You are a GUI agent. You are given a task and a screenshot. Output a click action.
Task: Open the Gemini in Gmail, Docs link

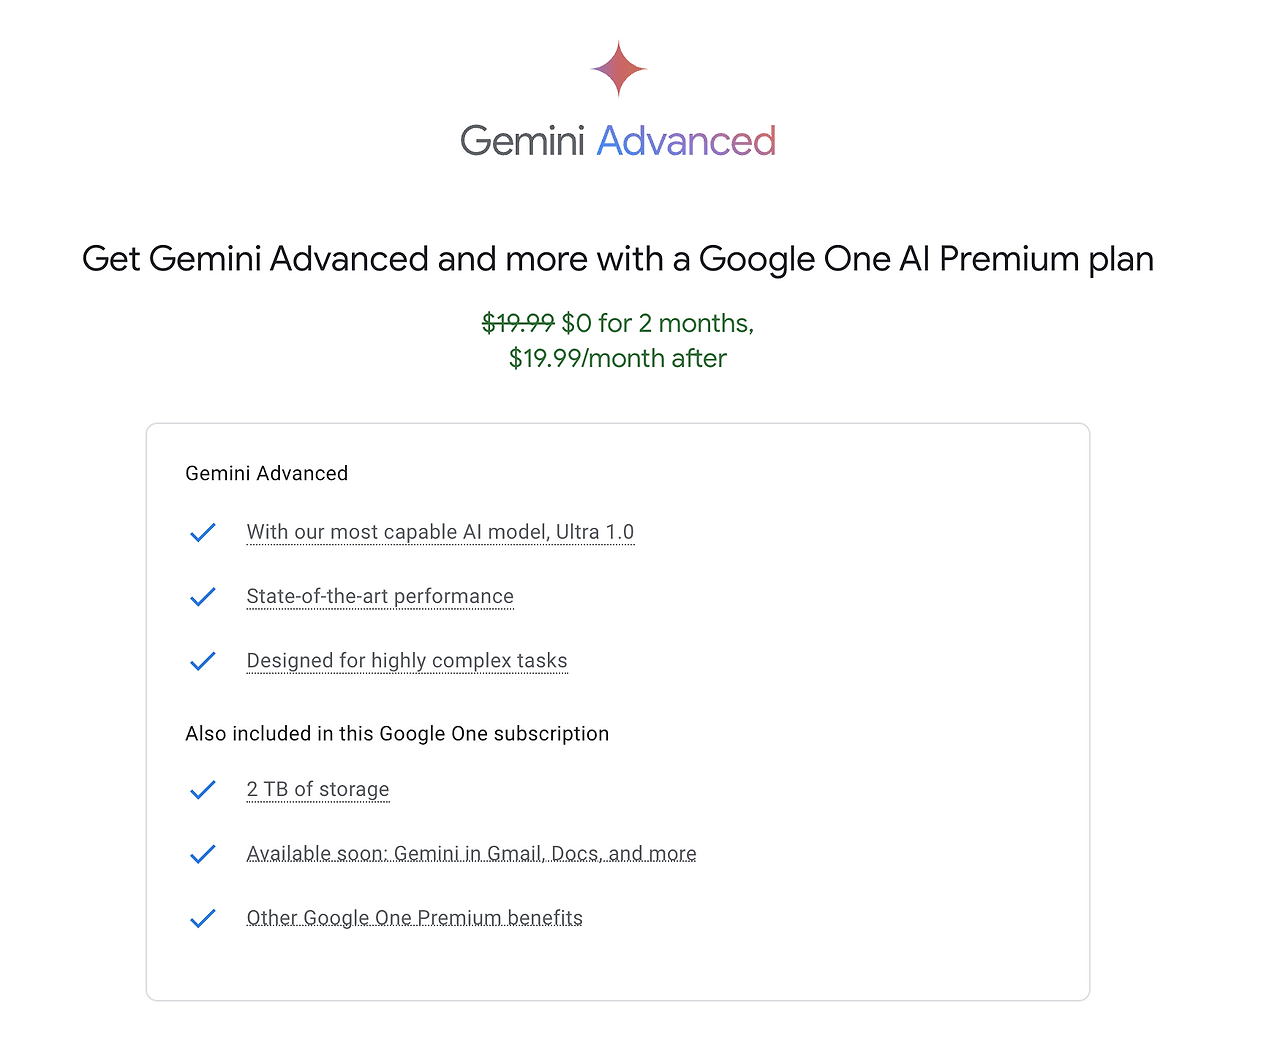point(471,853)
